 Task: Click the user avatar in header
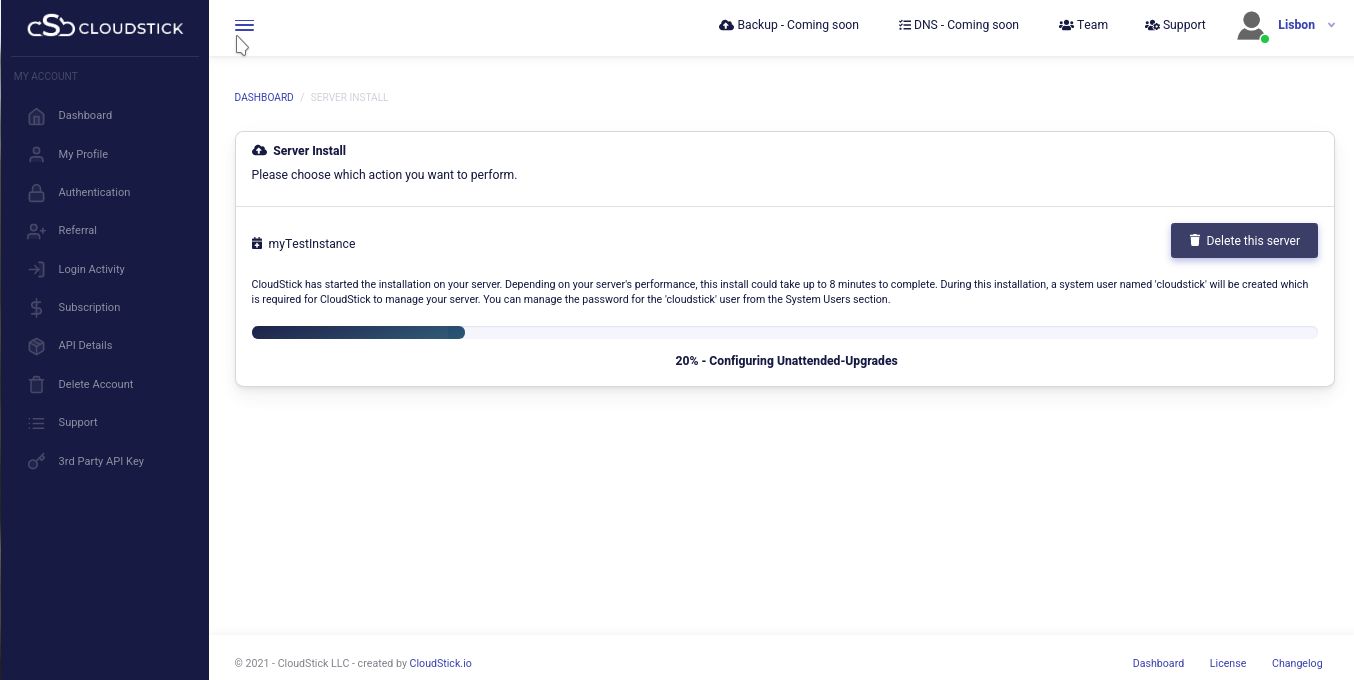(1251, 26)
